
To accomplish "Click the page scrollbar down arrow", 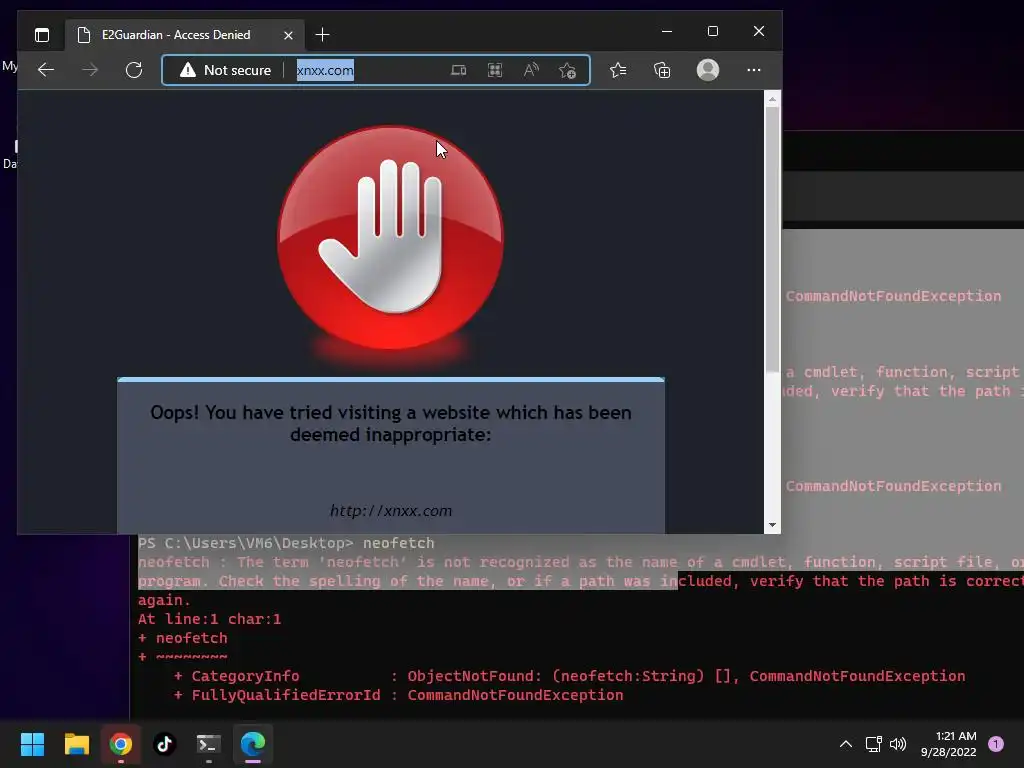I will pos(772,524).
